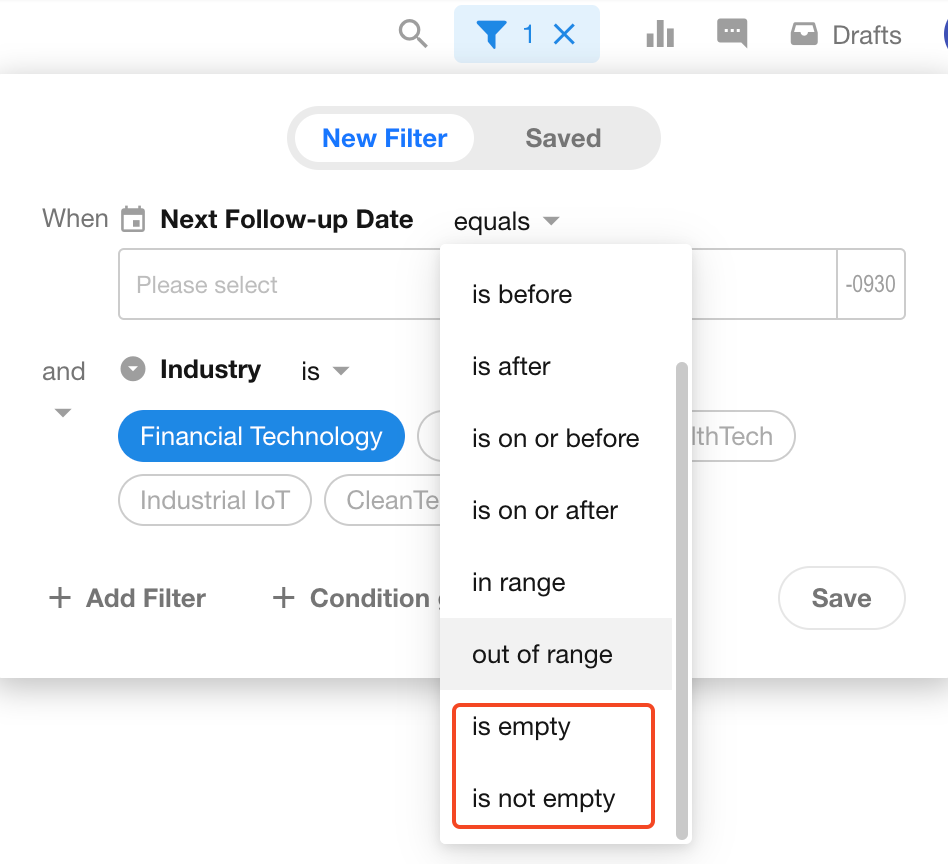Click the calendar icon beside Next Follow-up Date
The width and height of the screenshot is (948, 864).
point(133,219)
